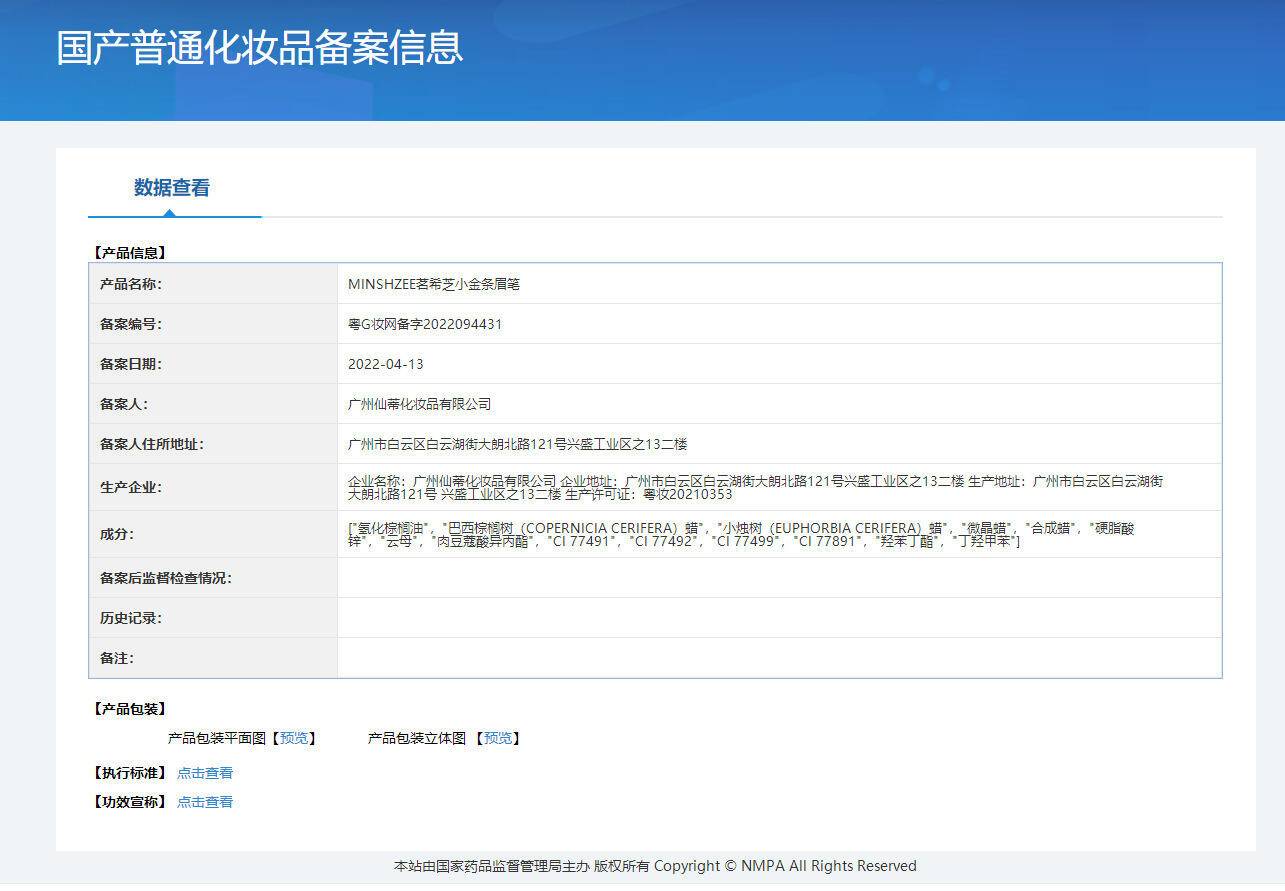Click the empty 备案后监督检查情况 cell
Viewport: 1285px width, 891px height.
coord(780,578)
